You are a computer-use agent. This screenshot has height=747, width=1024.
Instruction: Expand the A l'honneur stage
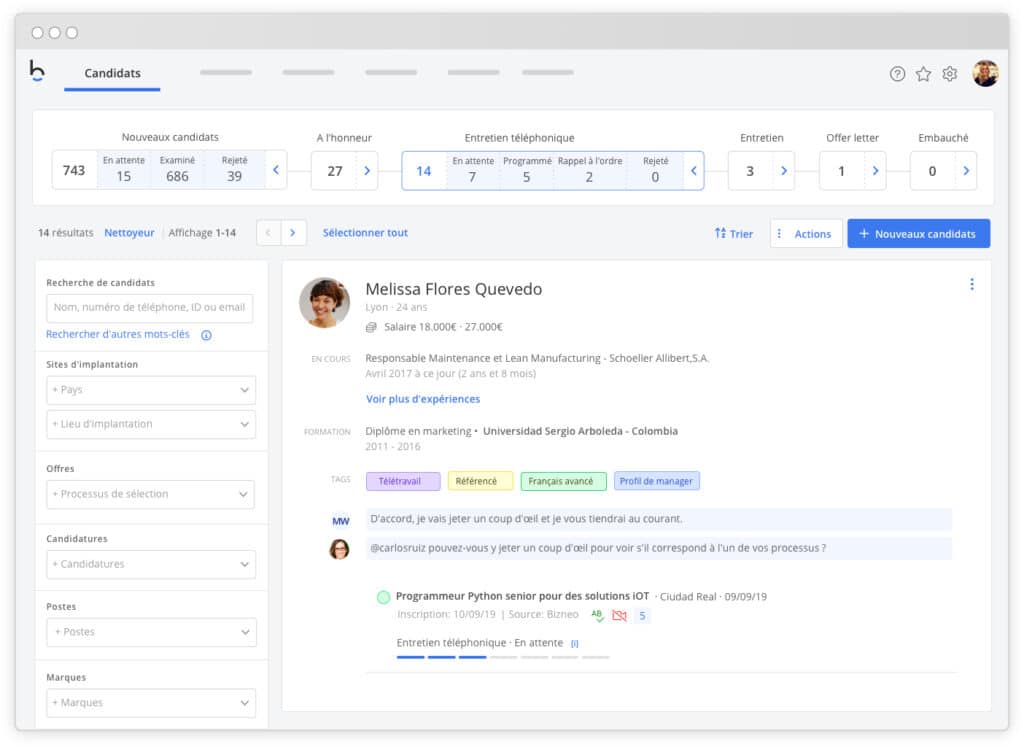coord(367,170)
